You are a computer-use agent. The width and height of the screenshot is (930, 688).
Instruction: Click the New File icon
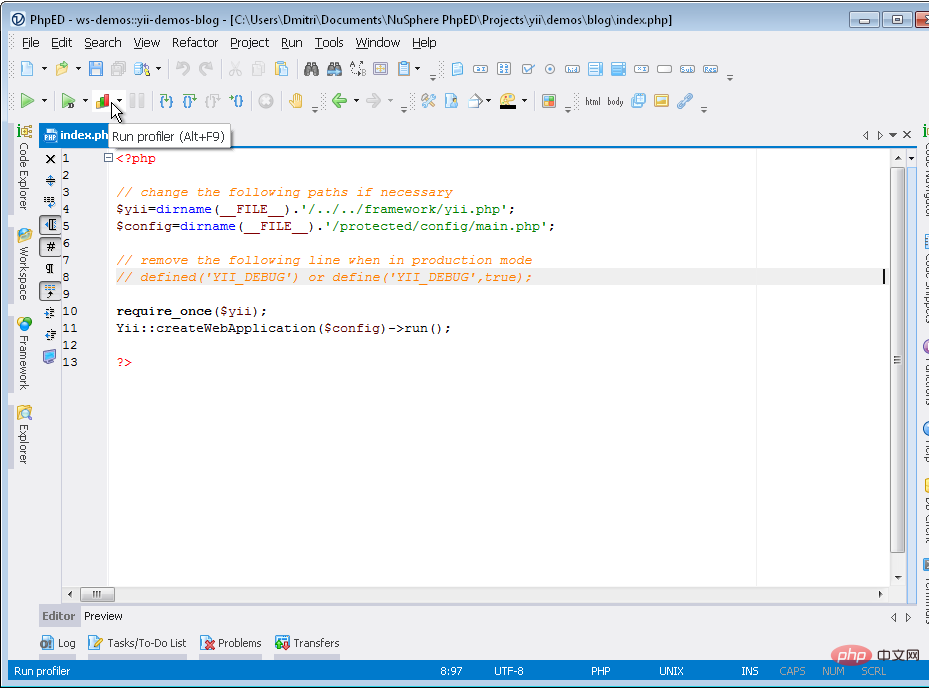(x=27, y=69)
